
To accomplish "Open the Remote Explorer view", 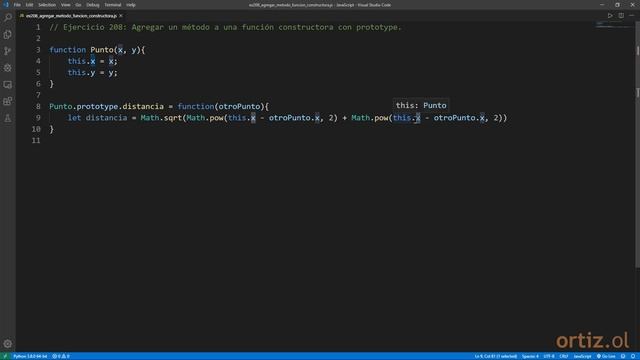I will [8, 84].
